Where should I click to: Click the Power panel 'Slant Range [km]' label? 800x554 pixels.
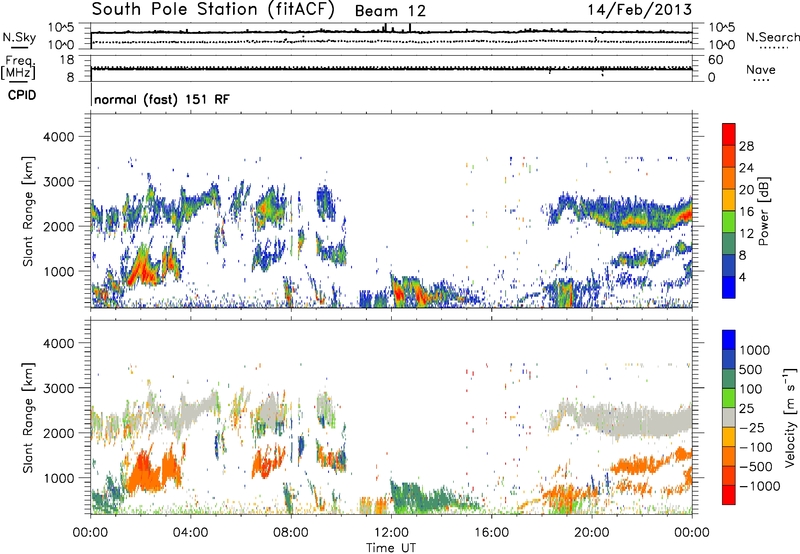point(28,211)
